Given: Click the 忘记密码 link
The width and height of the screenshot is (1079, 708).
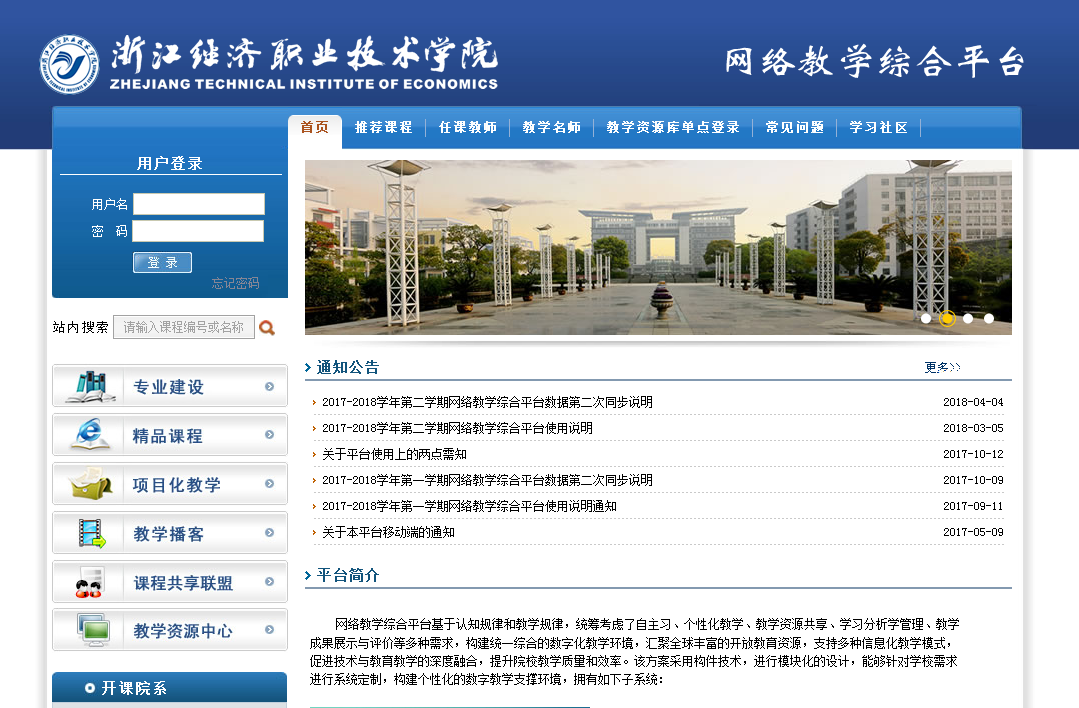Looking at the screenshot, I should click(x=235, y=283).
